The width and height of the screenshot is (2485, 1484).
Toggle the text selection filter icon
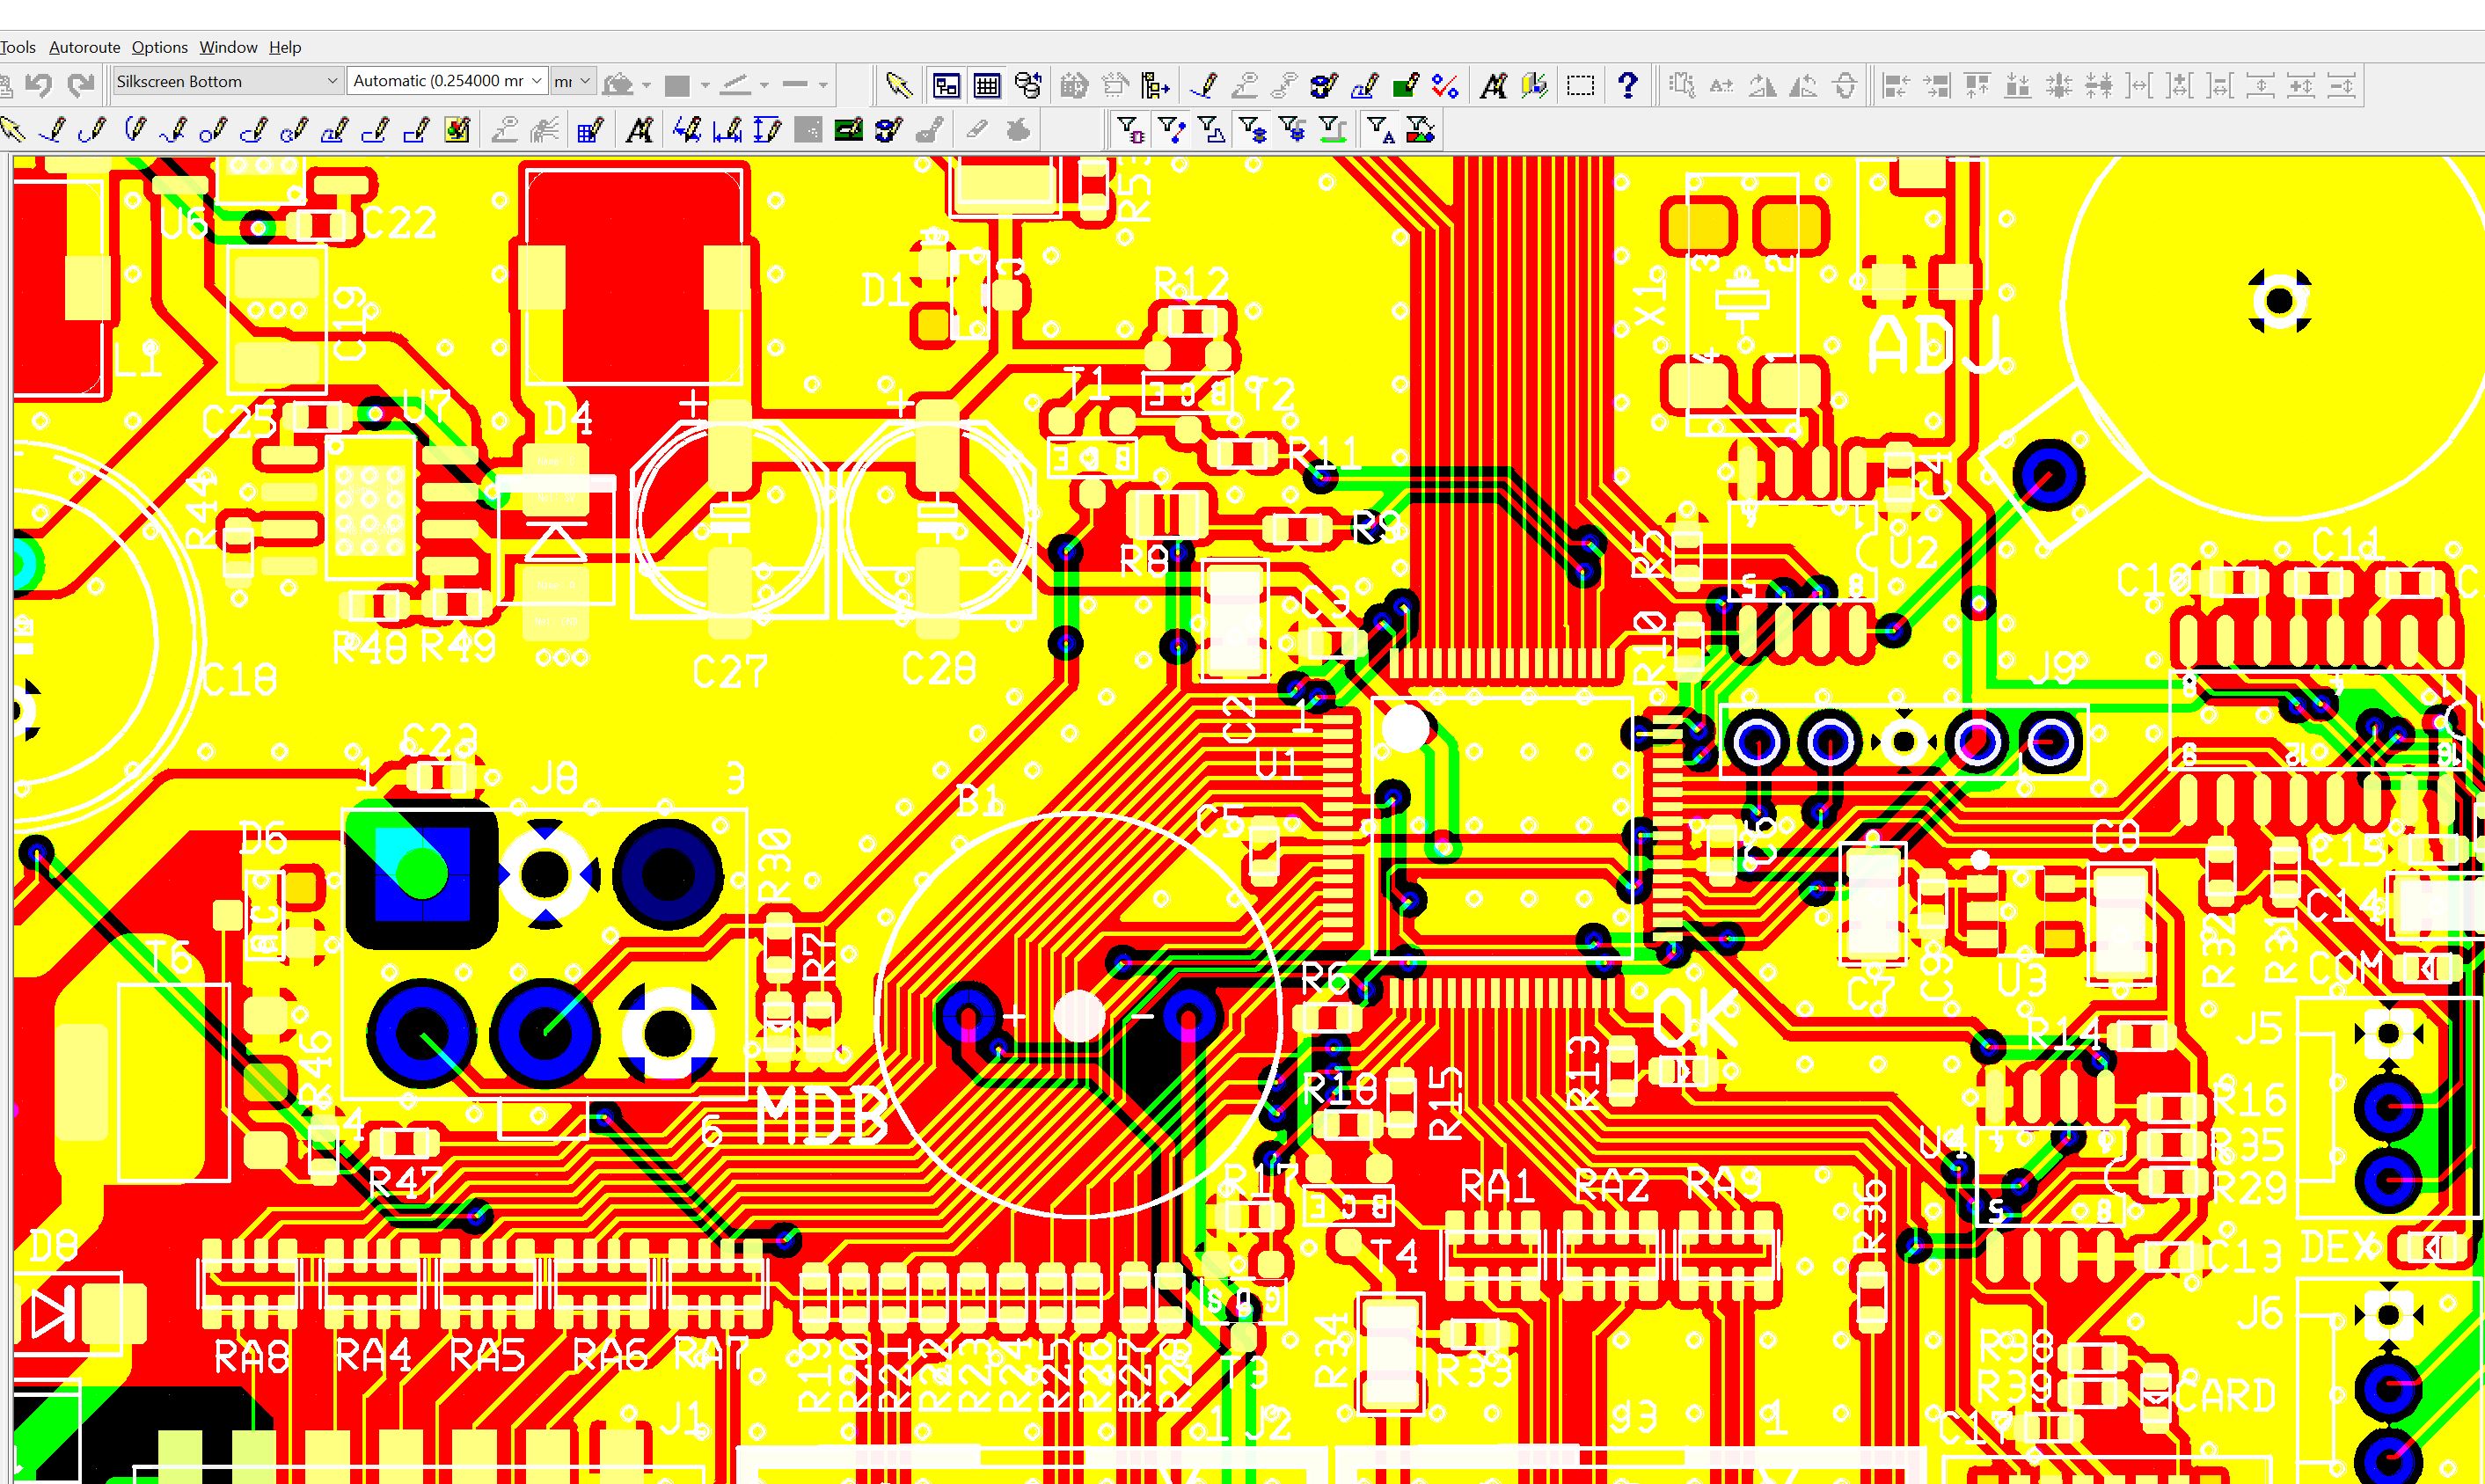coord(1380,130)
